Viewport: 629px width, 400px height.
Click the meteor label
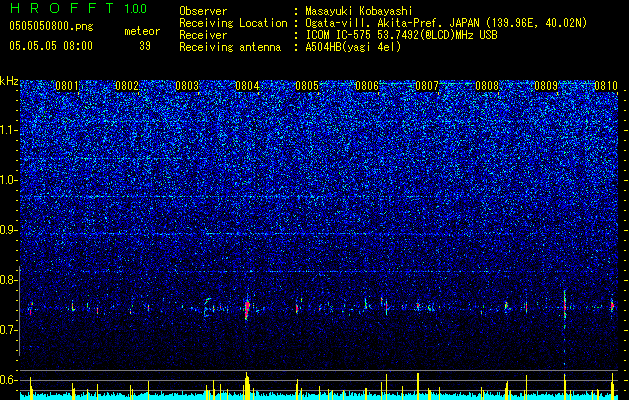tap(142, 31)
